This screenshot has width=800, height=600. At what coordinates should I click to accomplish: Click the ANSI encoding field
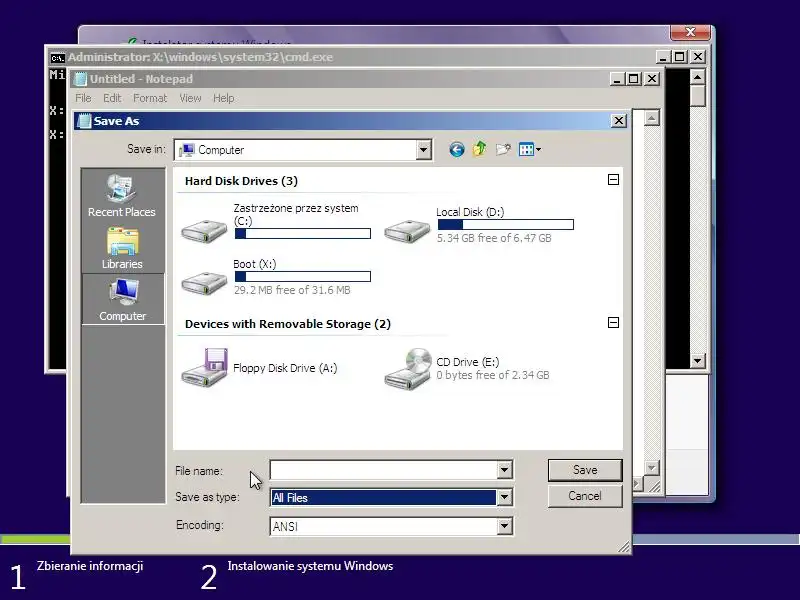[x=384, y=526]
